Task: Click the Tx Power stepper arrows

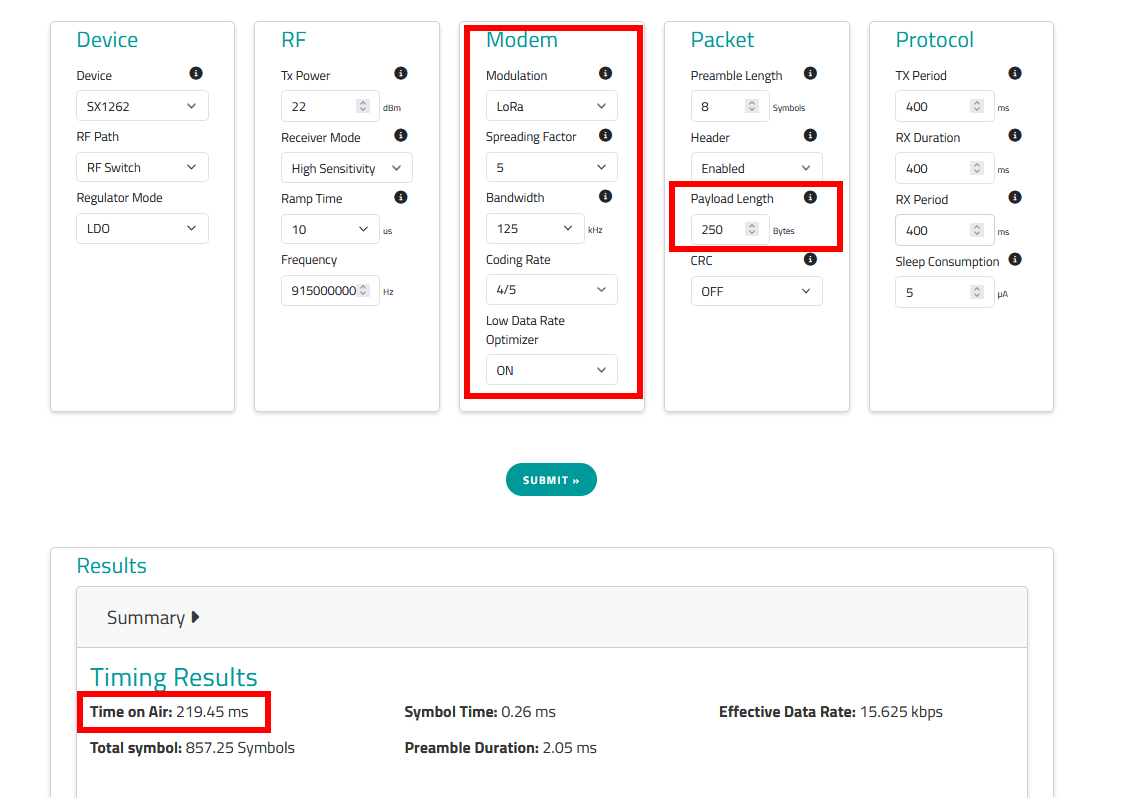Action: [363, 106]
